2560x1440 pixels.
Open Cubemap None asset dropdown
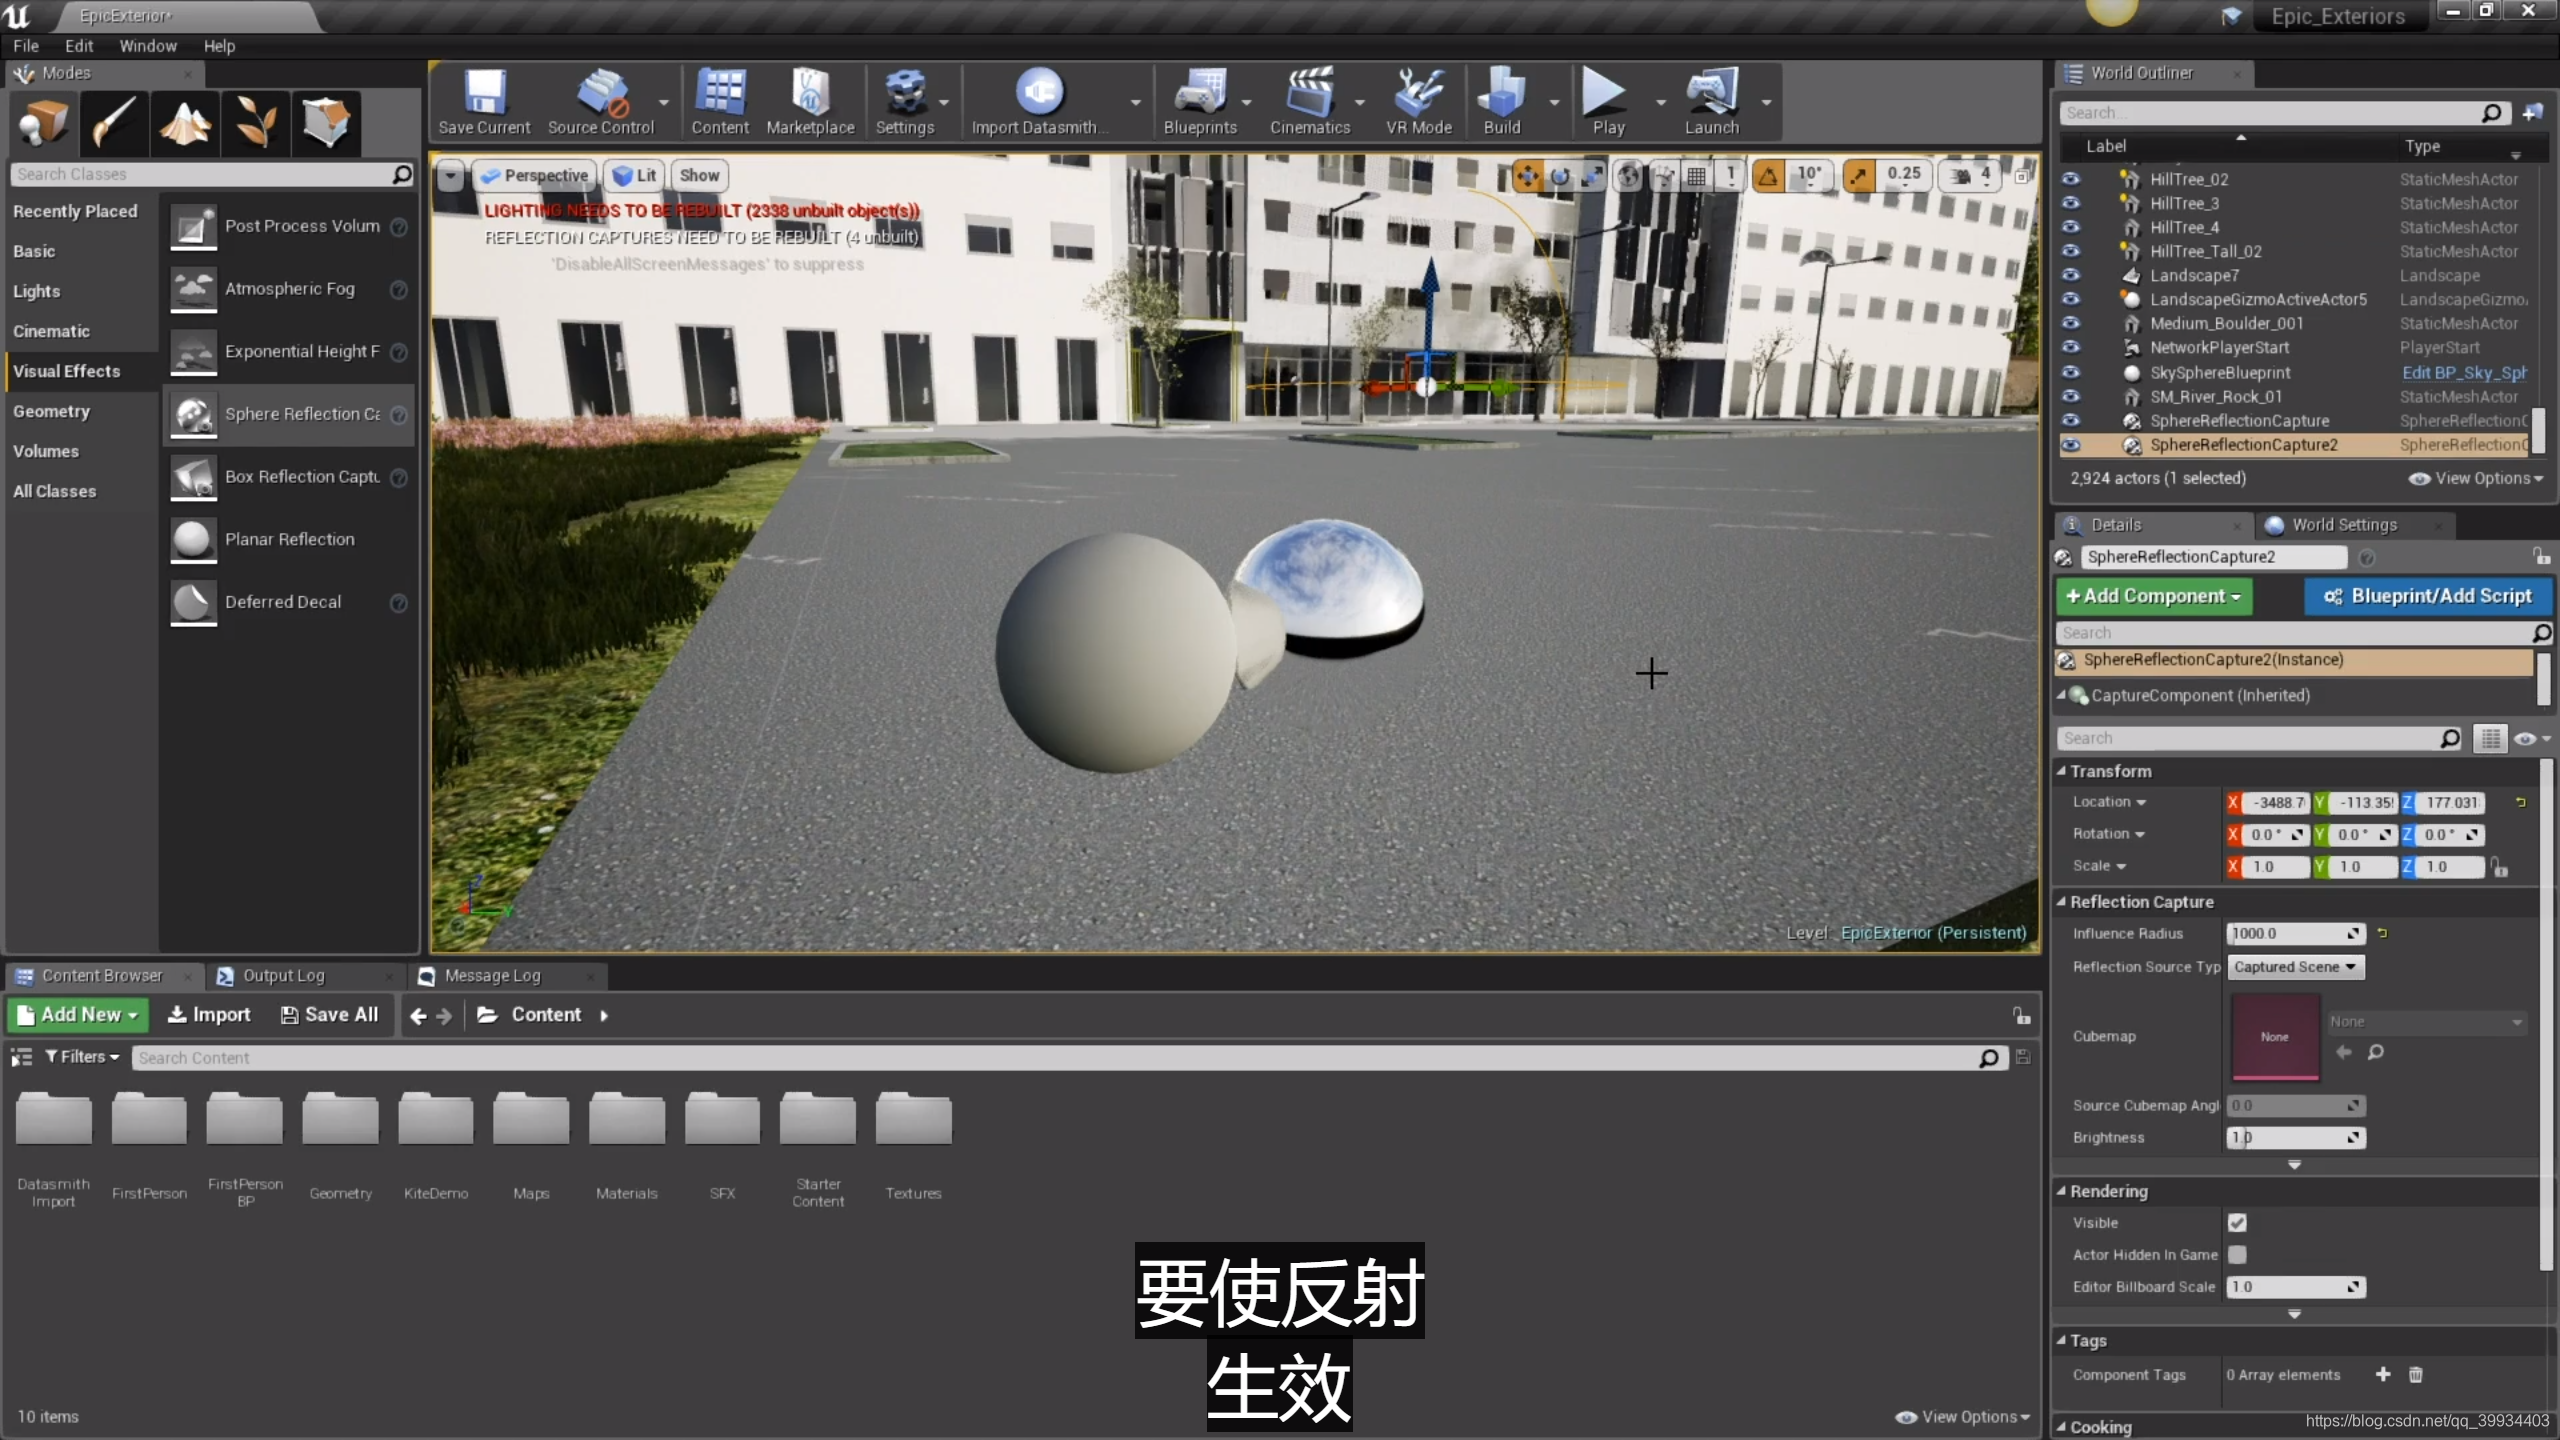tap(2426, 1022)
